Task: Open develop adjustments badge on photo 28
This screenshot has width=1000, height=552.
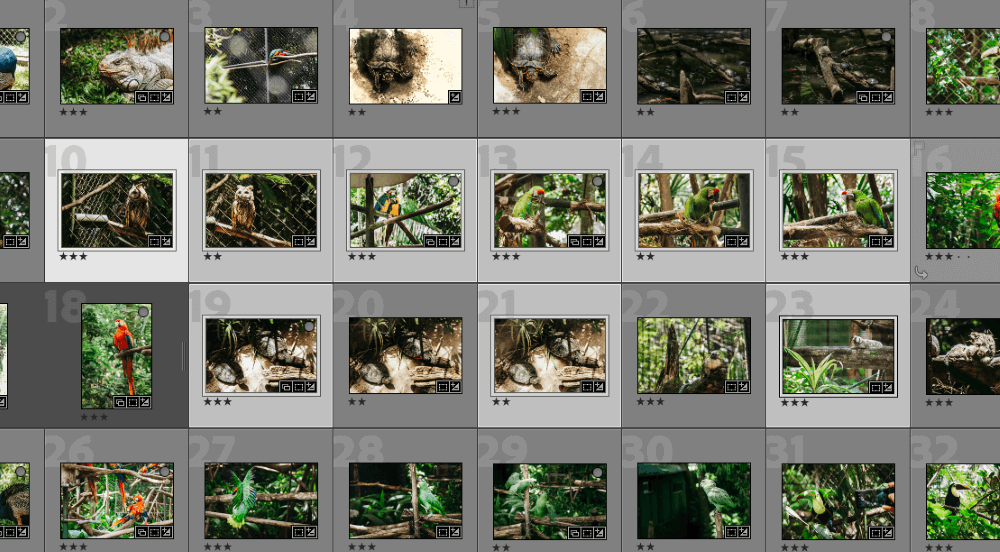Action: click(x=455, y=532)
